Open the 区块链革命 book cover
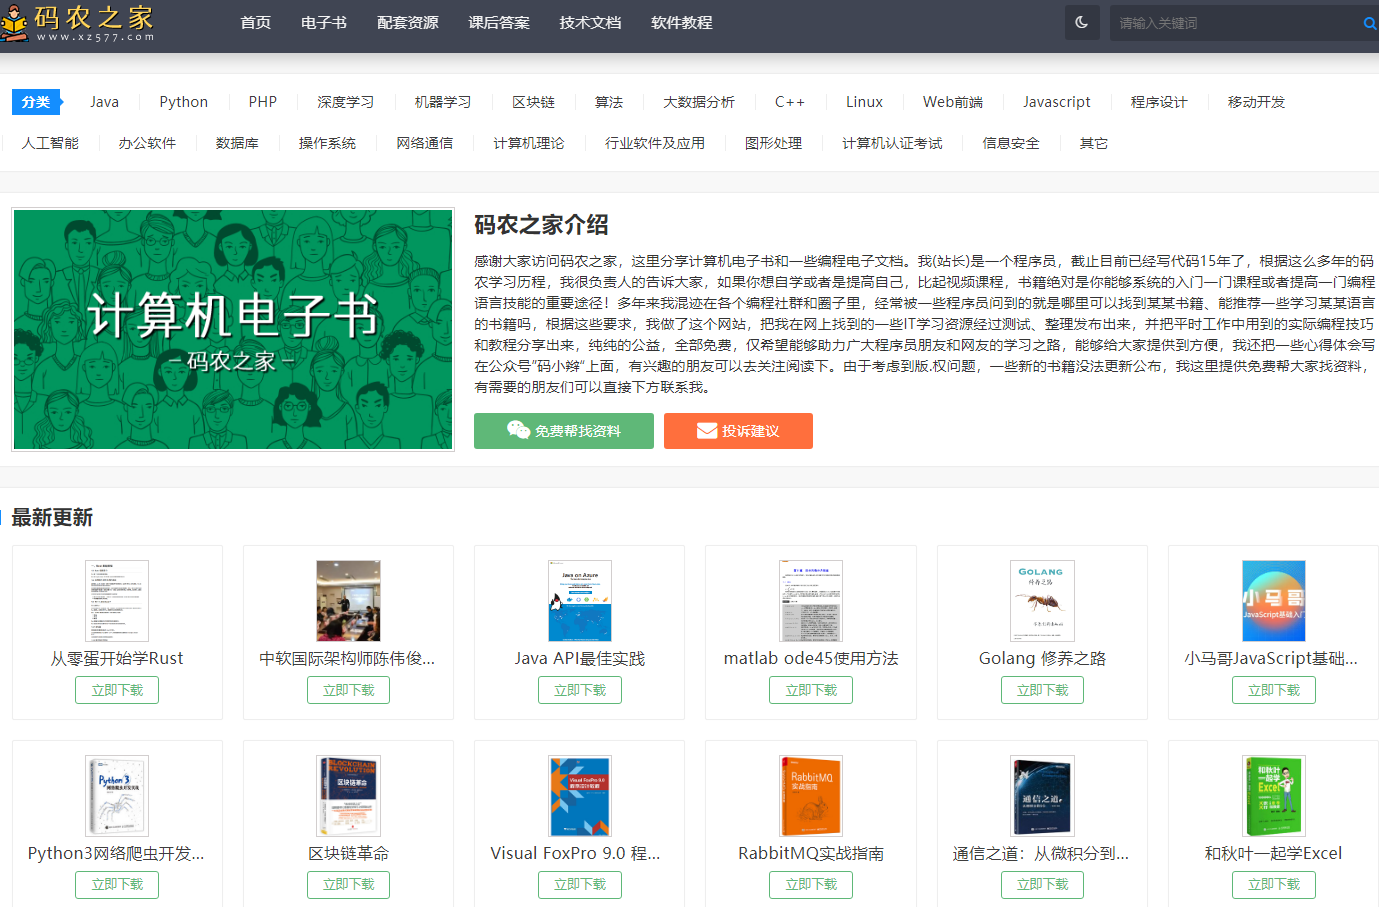Screen dimensions: 1379x907 pyautogui.click(x=349, y=795)
